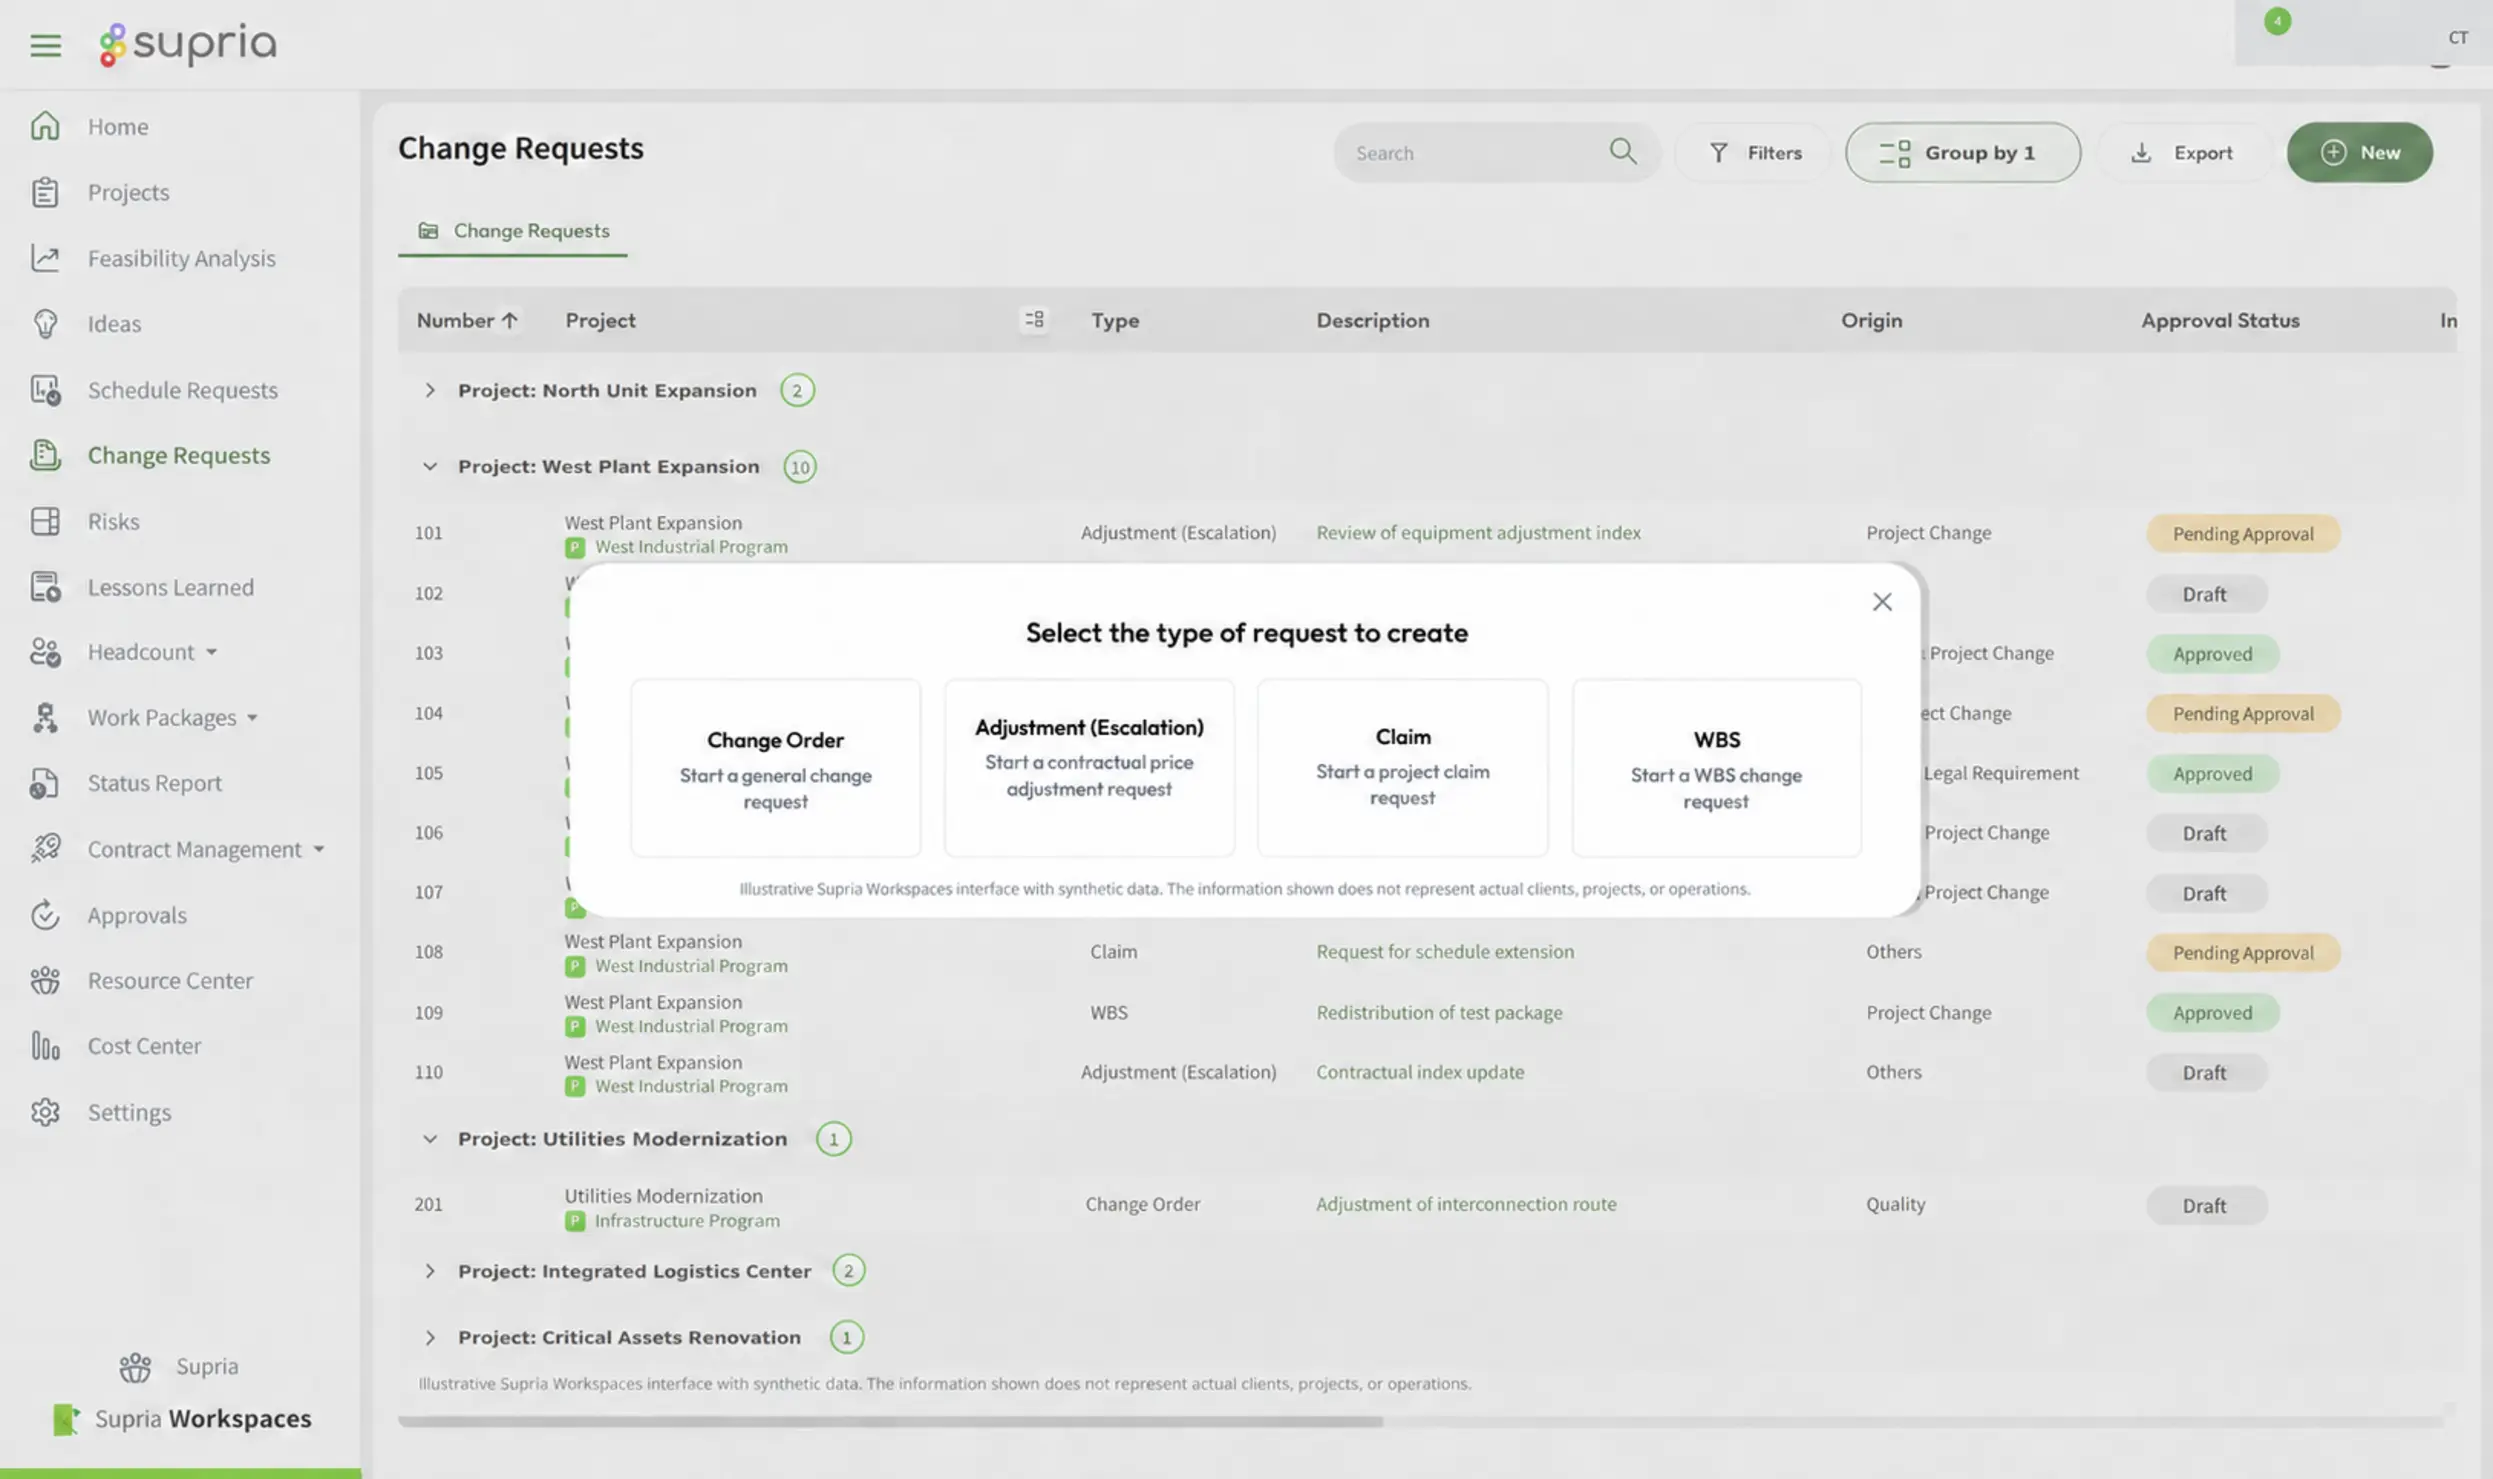Click the Supria Workspaces flag icon

(66, 1419)
